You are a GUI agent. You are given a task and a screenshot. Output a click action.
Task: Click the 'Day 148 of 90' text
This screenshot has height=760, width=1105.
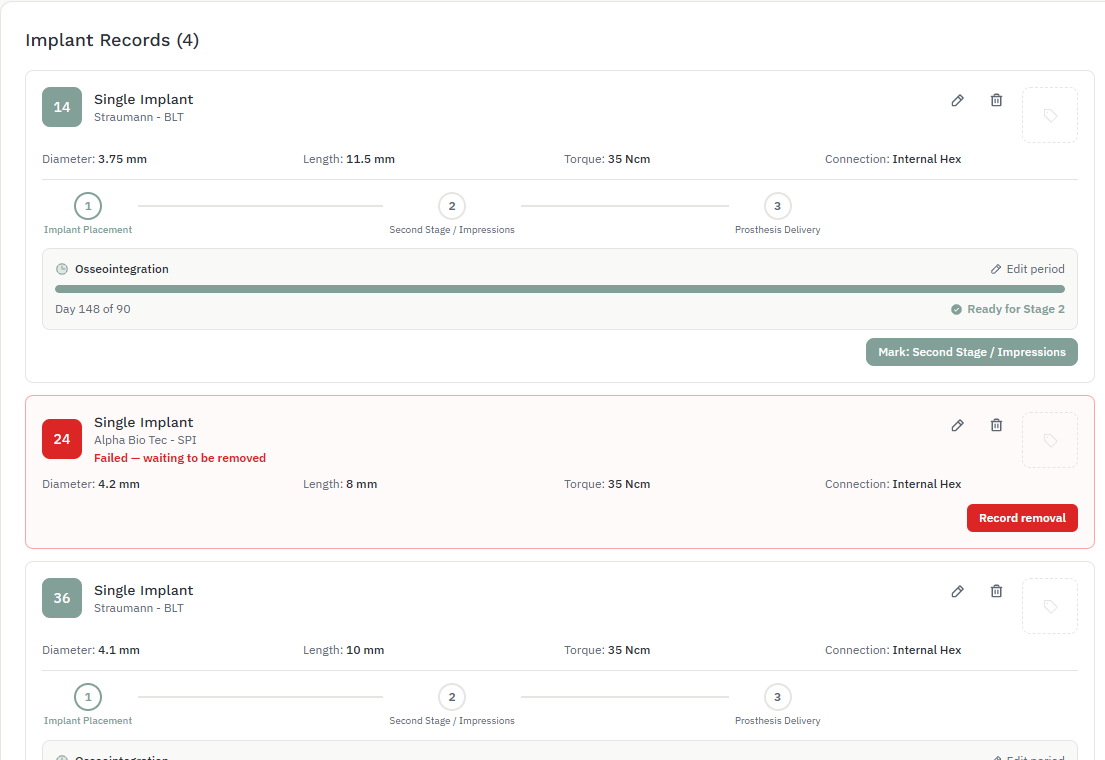click(92, 309)
